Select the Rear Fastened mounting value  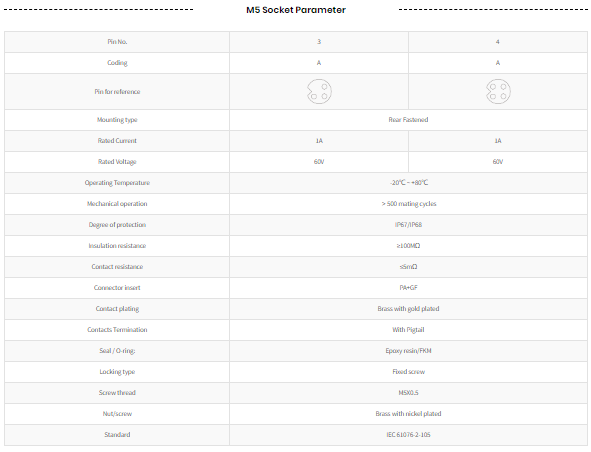[408, 120]
